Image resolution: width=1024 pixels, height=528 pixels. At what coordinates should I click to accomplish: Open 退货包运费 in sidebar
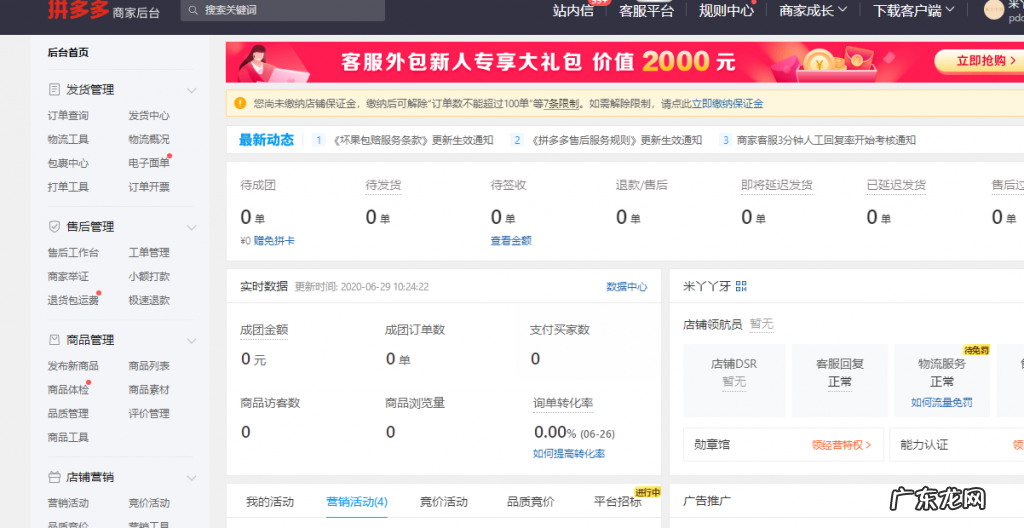[73, 300]
